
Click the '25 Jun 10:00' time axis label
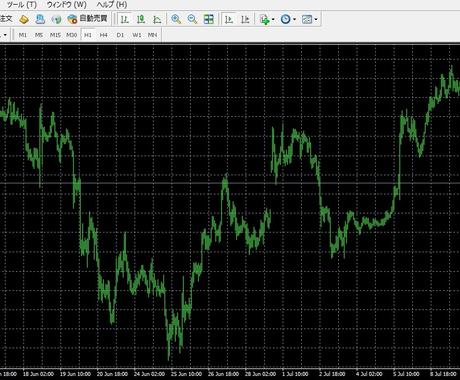[x=186, y=374]
